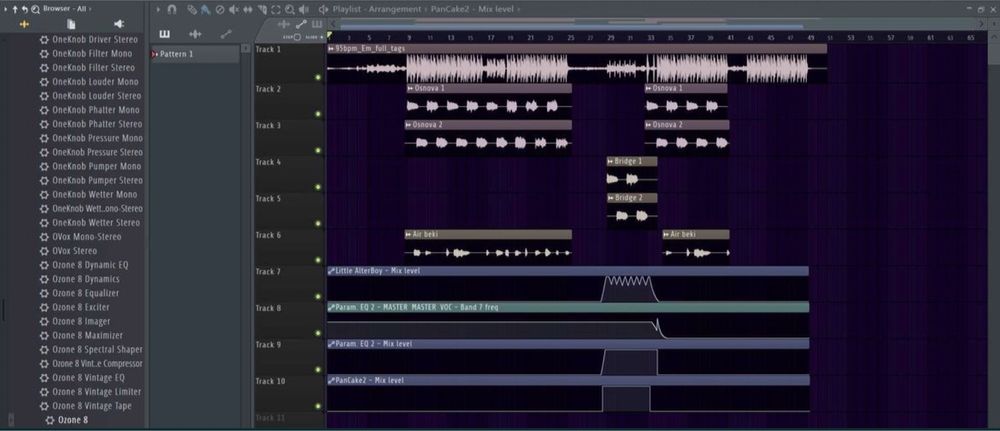Viewport: 1000px width, 431px height.
Task: Click gear icon beside OVox Stereo
Action: (44, 251)
